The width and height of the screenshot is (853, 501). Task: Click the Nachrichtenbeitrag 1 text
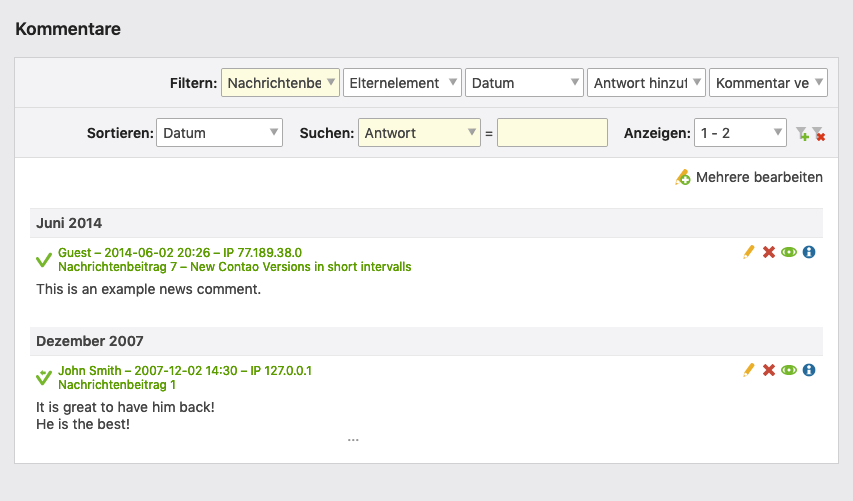pyautogui.click(x=117, y=385)
